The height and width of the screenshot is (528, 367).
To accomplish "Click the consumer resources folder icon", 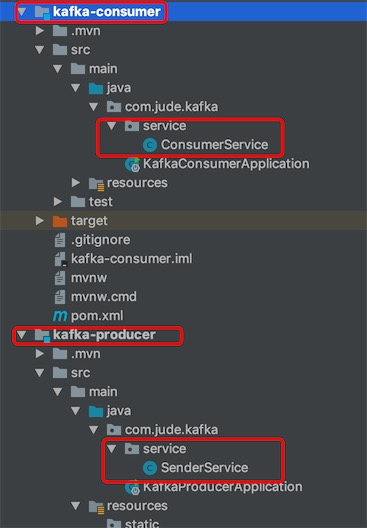I will point(96,184).
